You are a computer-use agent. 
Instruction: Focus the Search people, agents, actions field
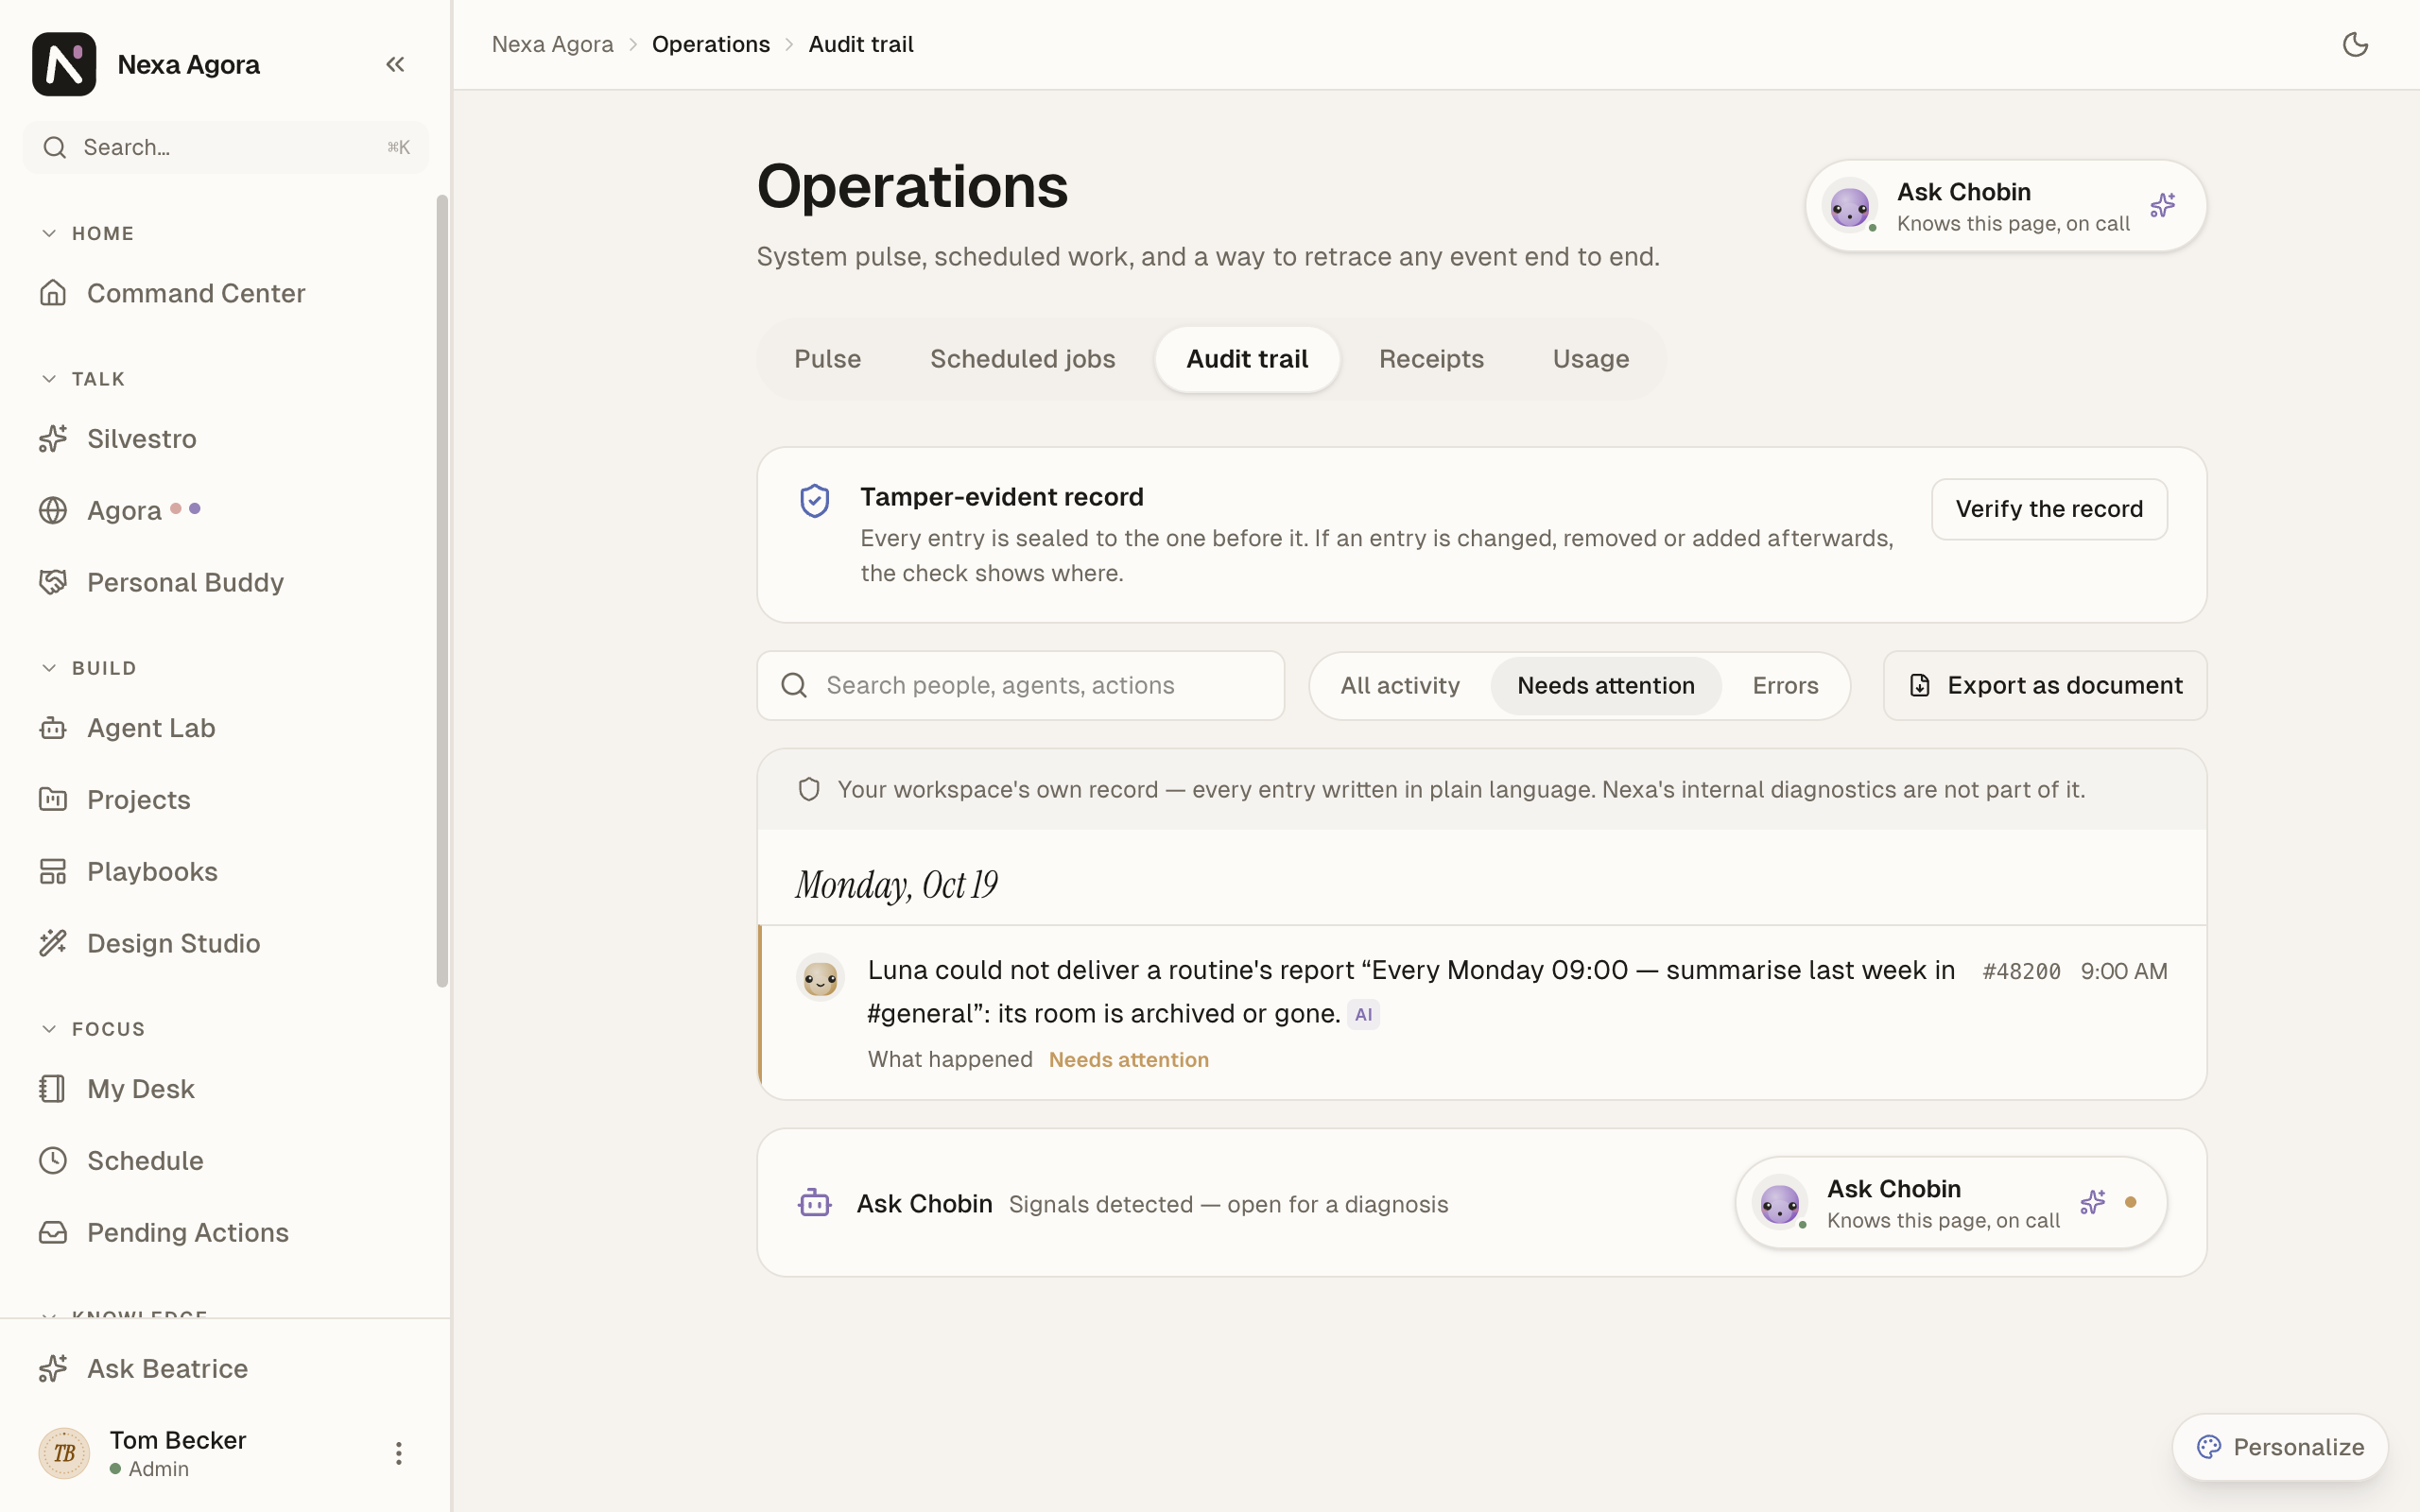point(1020,686)
